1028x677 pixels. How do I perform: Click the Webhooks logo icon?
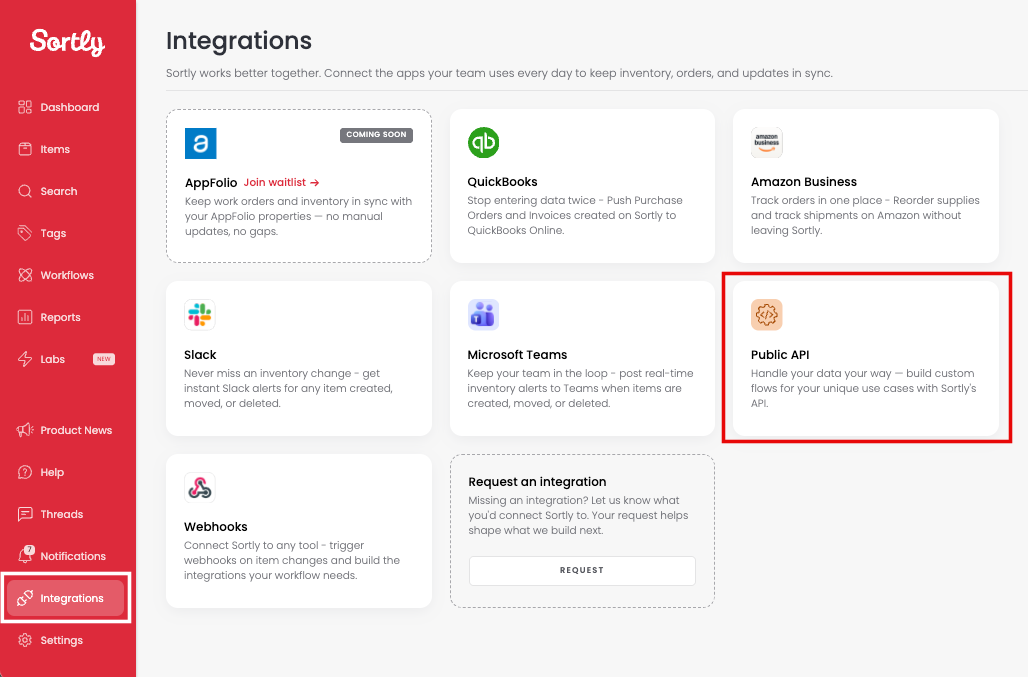click(x=200, y=488)
